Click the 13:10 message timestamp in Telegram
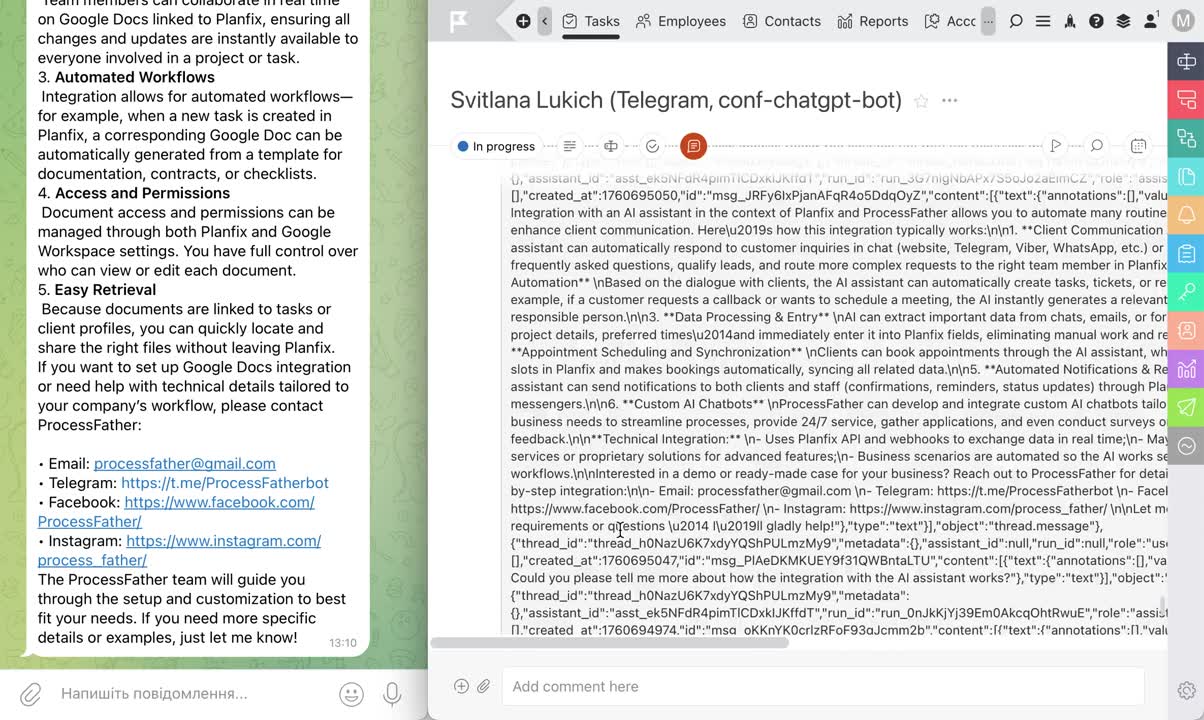Image resolution: width=1204 pixels, height=720 pixels. (343, 643)
